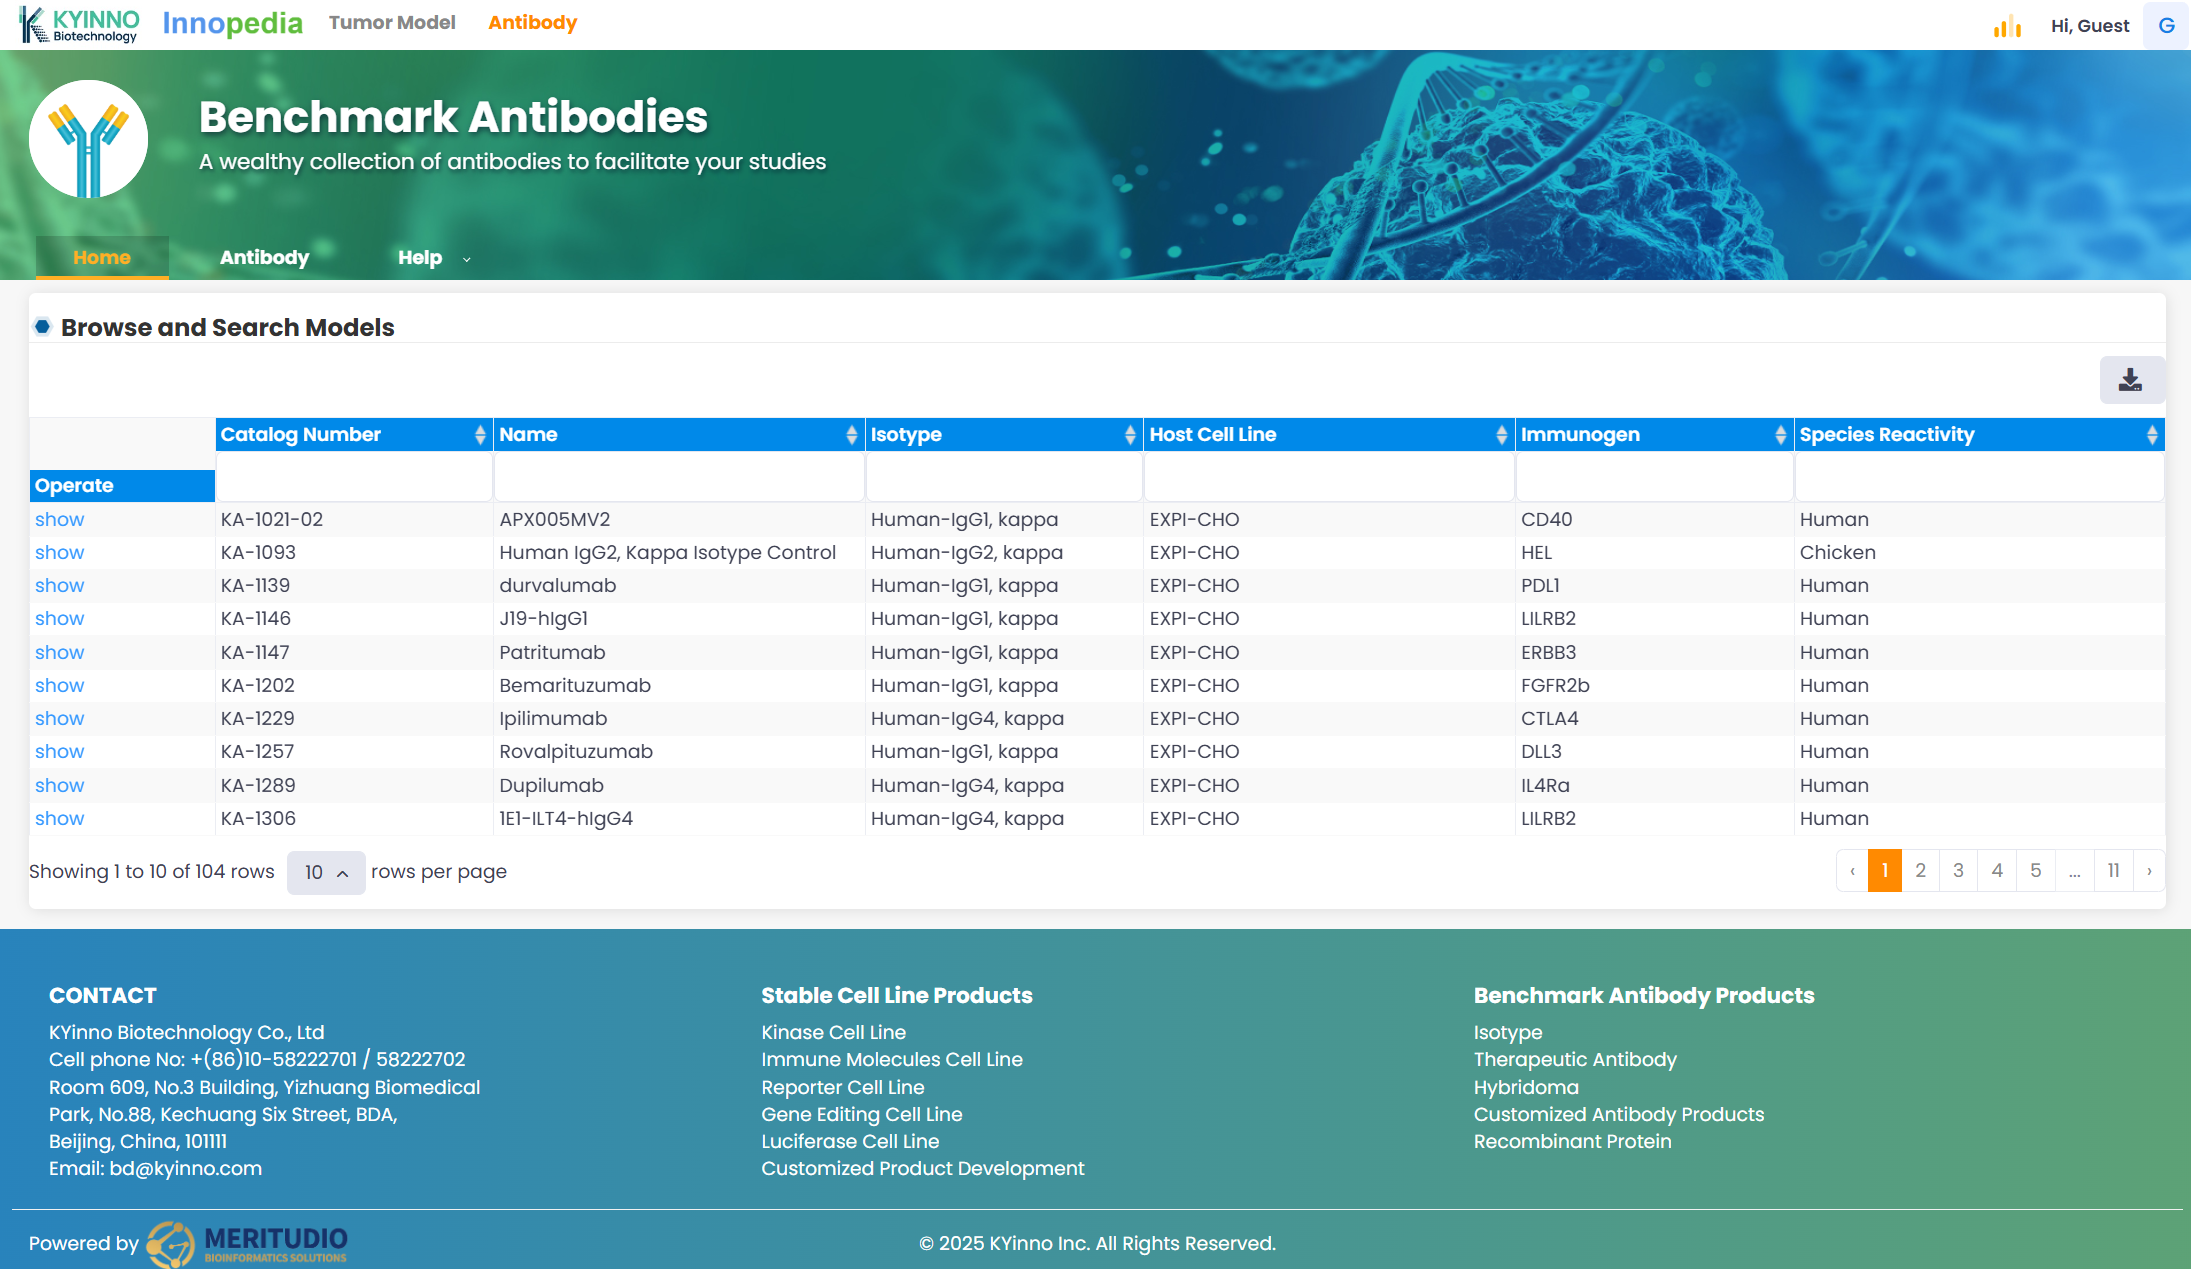Screen dimensions: 2191x1269
Task: Sort the Host Cell Line column
Action: (1501, 435)
